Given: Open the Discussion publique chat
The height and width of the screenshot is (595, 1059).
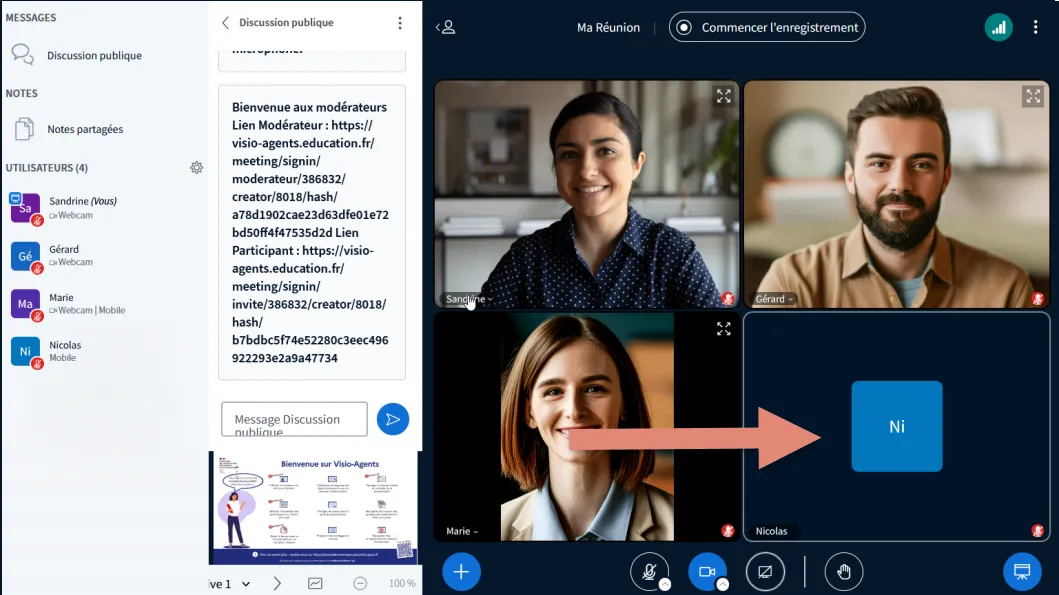Looking at the screenshot, I should [x=95, y=55].
